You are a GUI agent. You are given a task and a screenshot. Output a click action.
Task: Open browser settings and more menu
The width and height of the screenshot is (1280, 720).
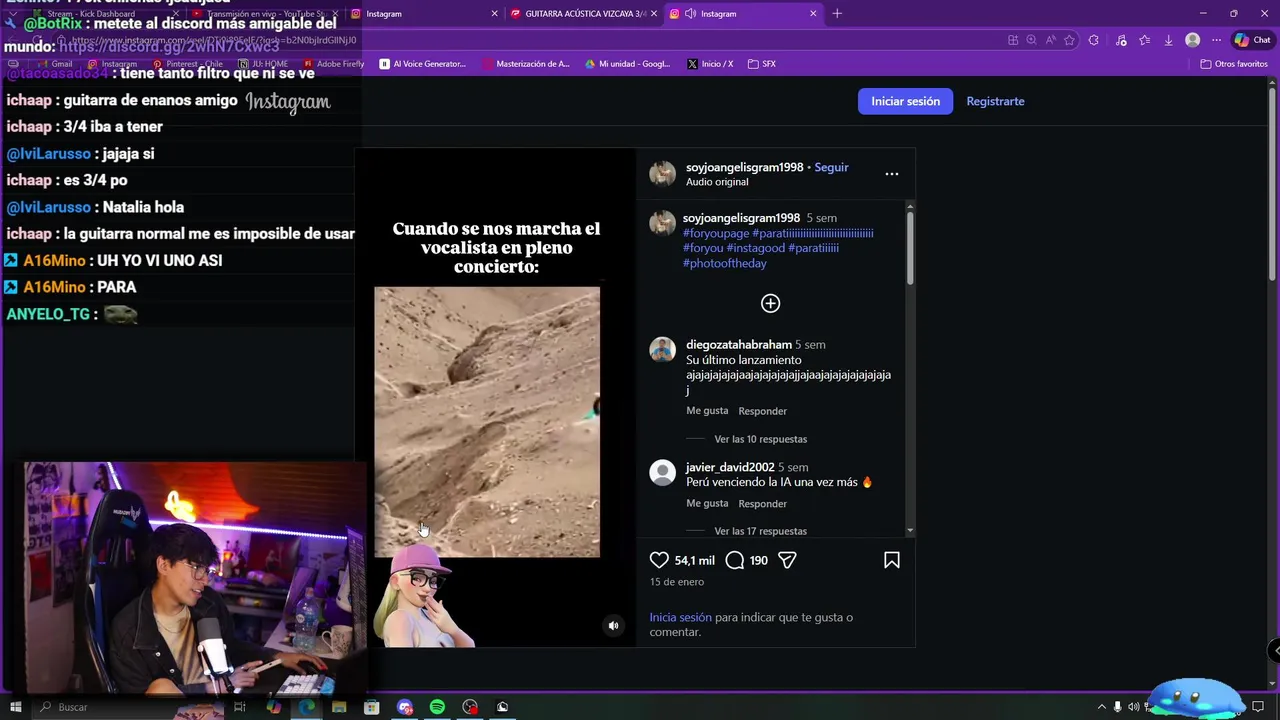click(x=1216, y=40)
